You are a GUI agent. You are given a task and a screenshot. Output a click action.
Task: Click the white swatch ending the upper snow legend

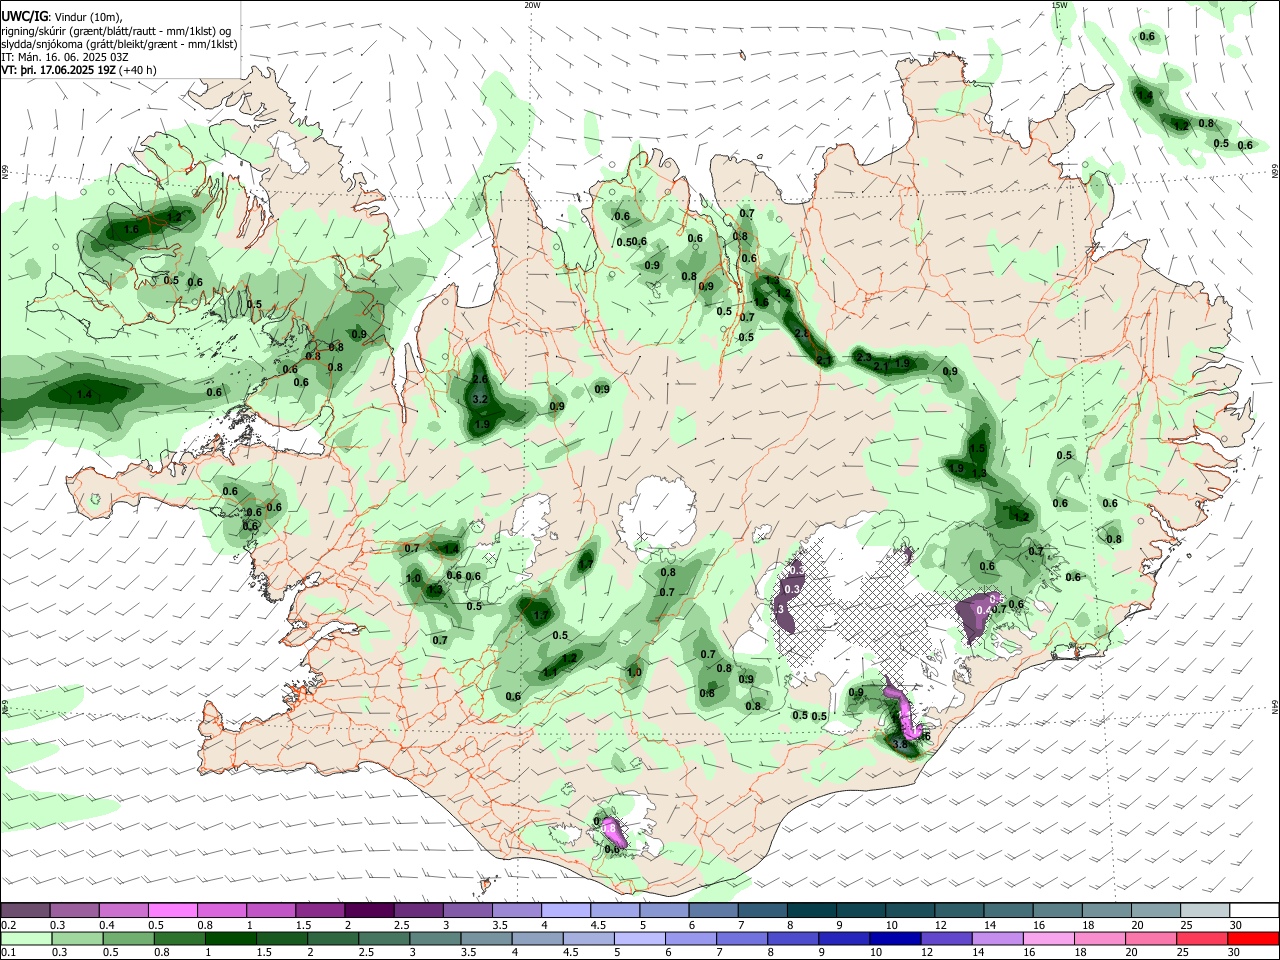tap(1254, 911)
